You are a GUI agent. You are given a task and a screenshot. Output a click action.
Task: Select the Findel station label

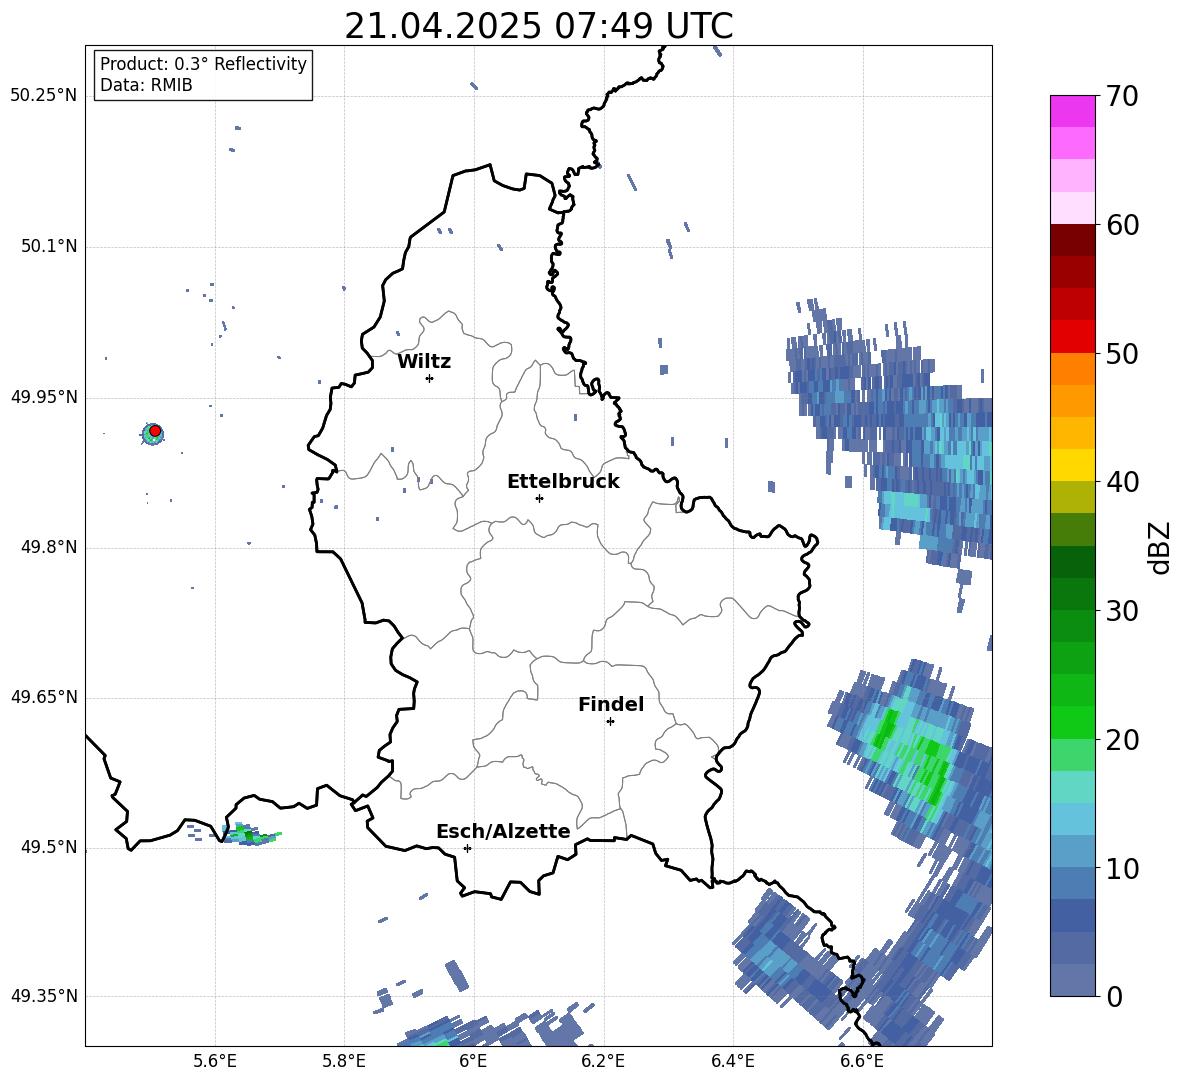[611, 705]
